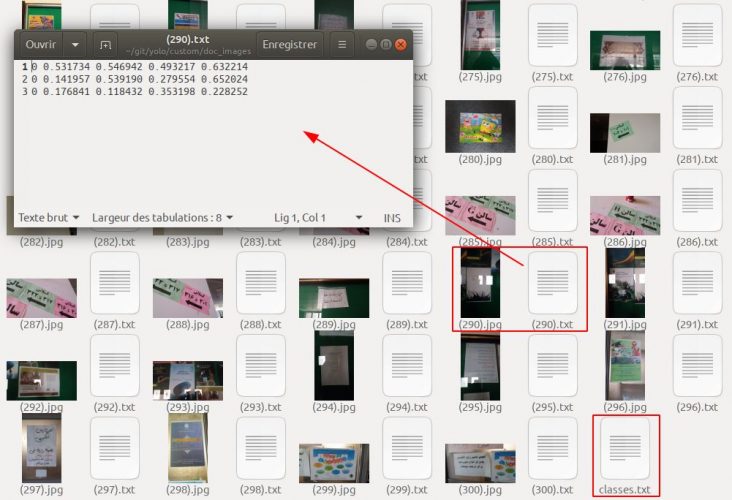Image resolution: width=732 pixels, height=500 pixels.
Task: Select the (290).jpg image thumbnail
Action: click(x=480, y=282)
